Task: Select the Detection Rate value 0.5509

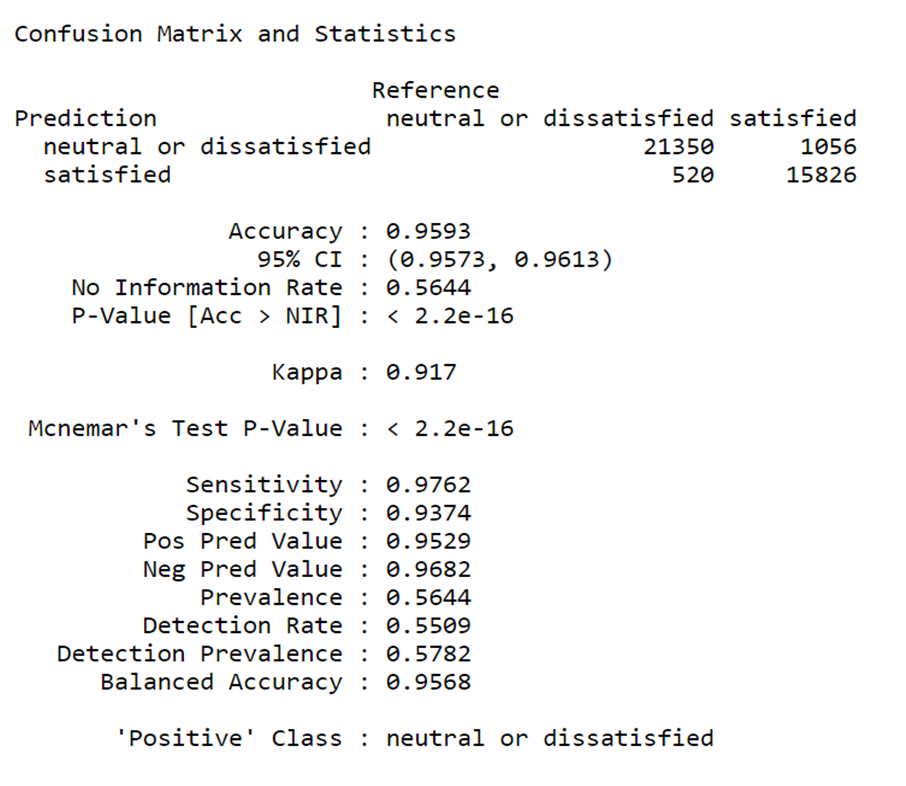Action: point(428,626)
